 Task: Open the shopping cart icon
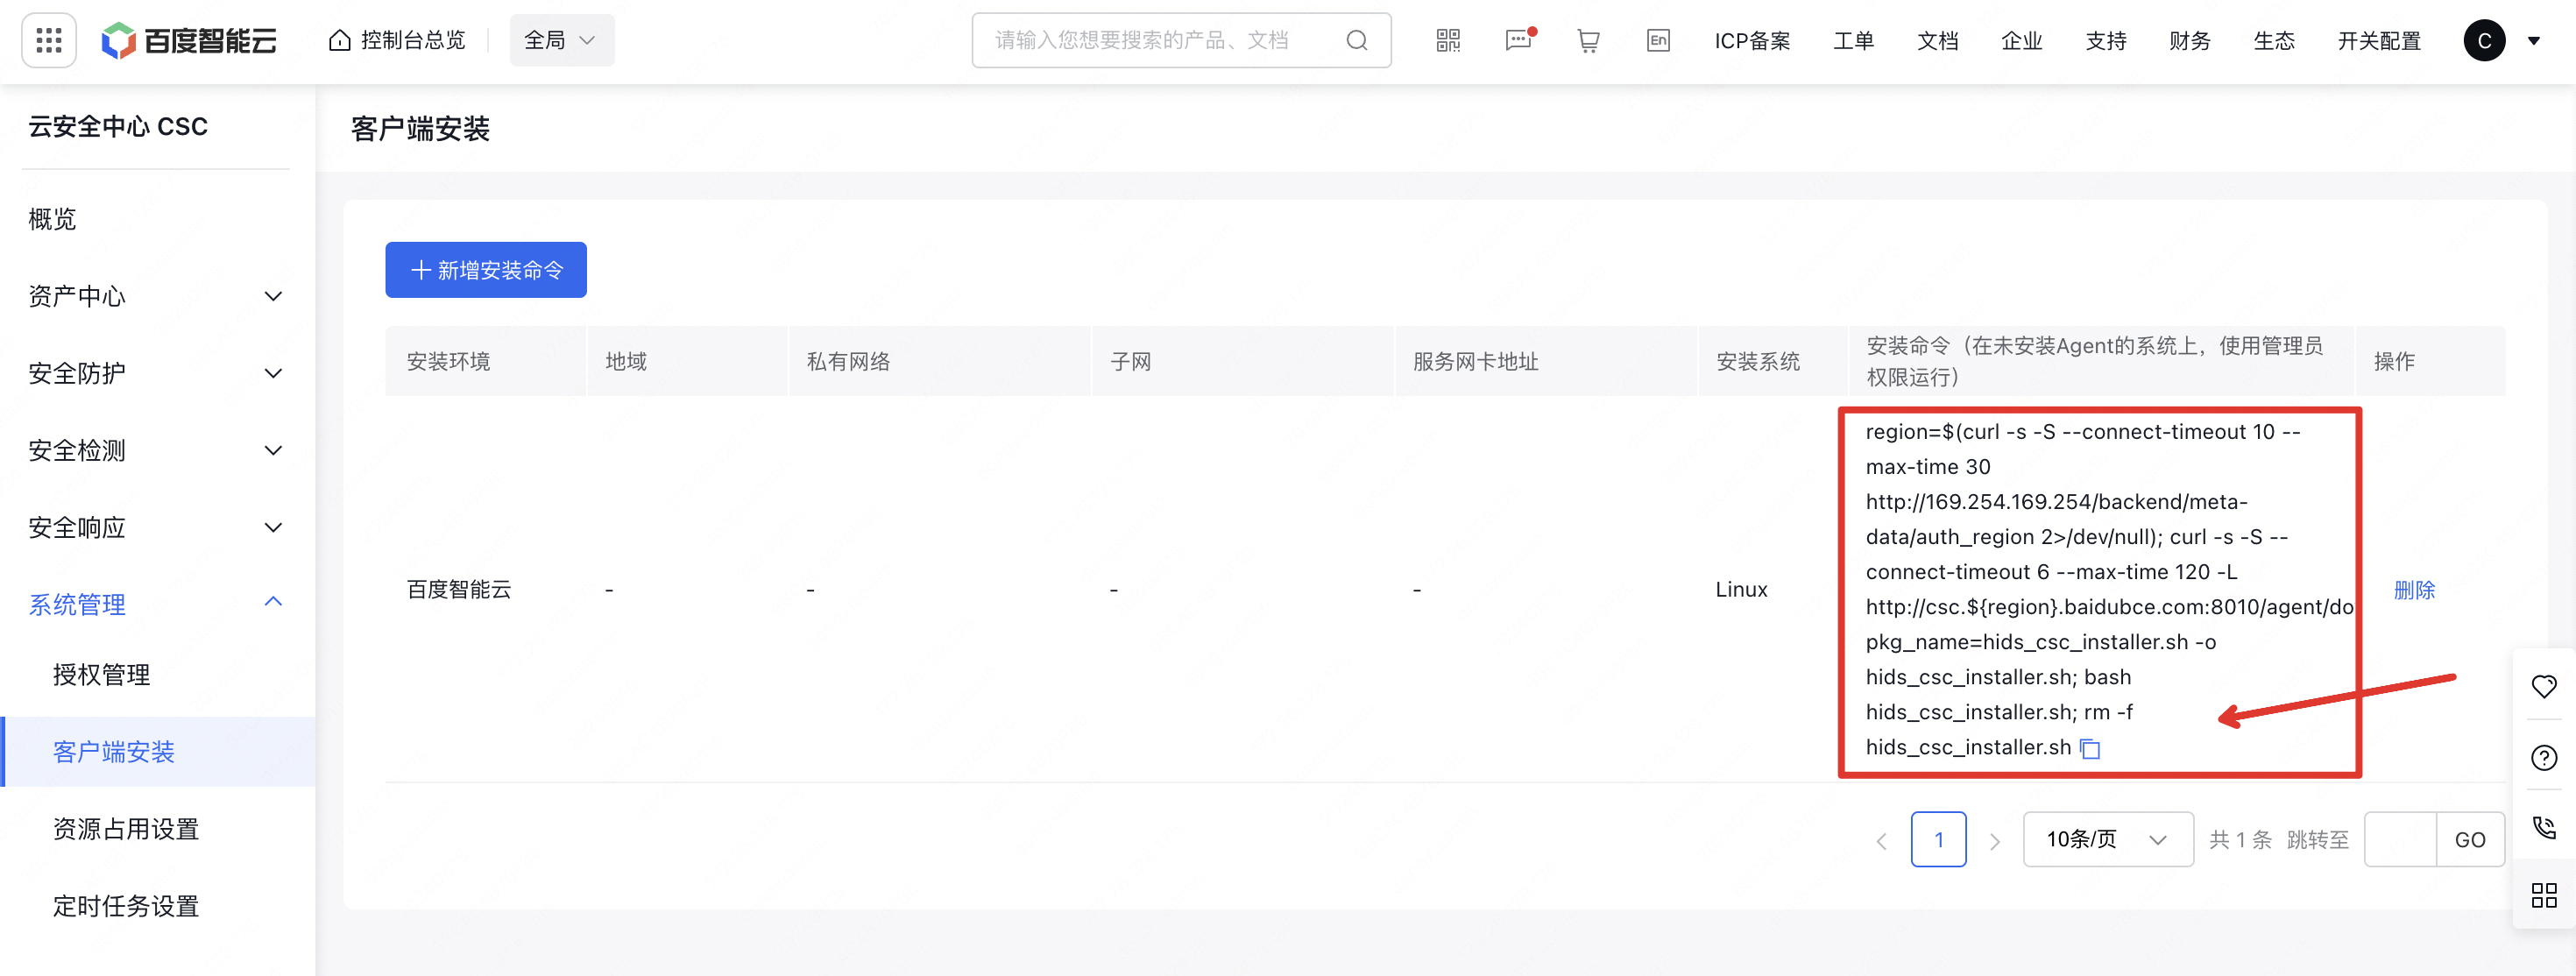click(x=1588, y=40)
